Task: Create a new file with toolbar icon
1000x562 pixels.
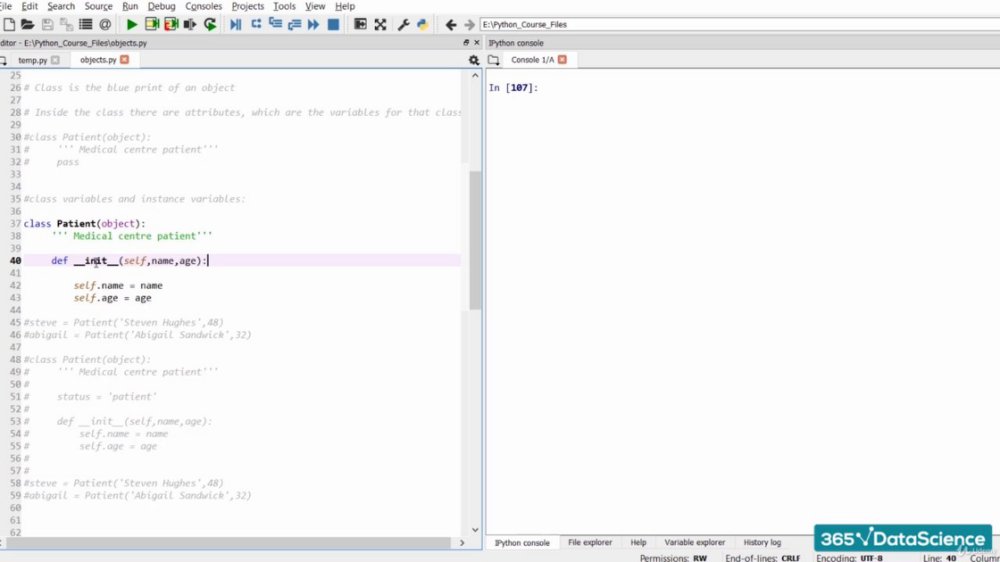Action: pyautogui.click(x=9, y=24)
